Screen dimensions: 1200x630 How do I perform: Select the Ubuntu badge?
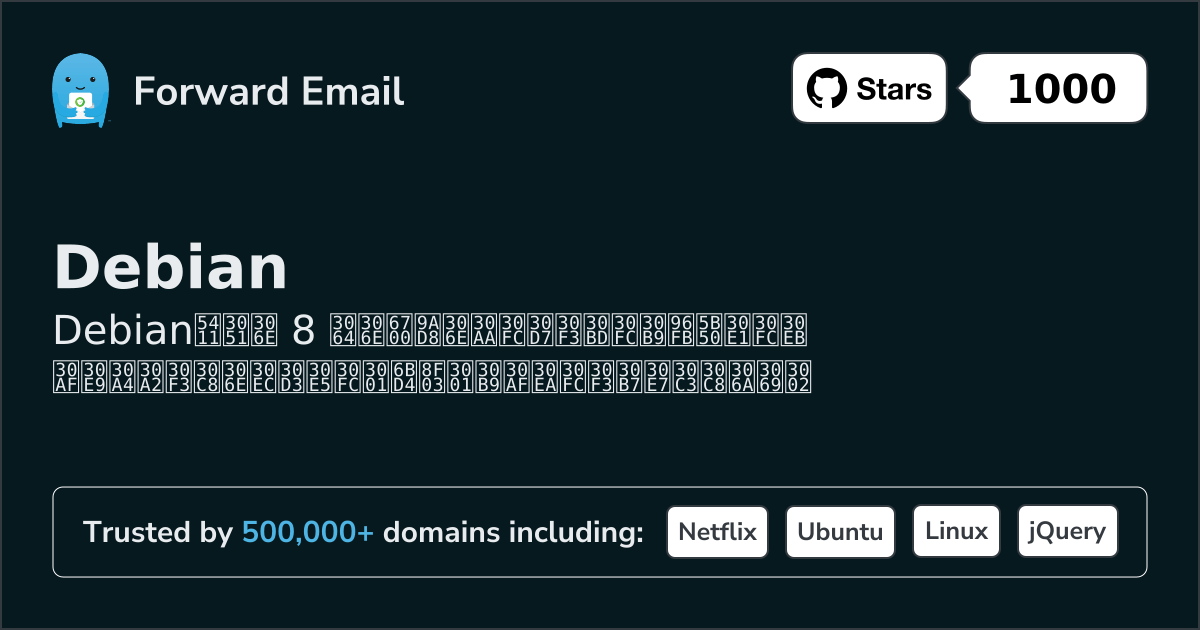point(840,532)
